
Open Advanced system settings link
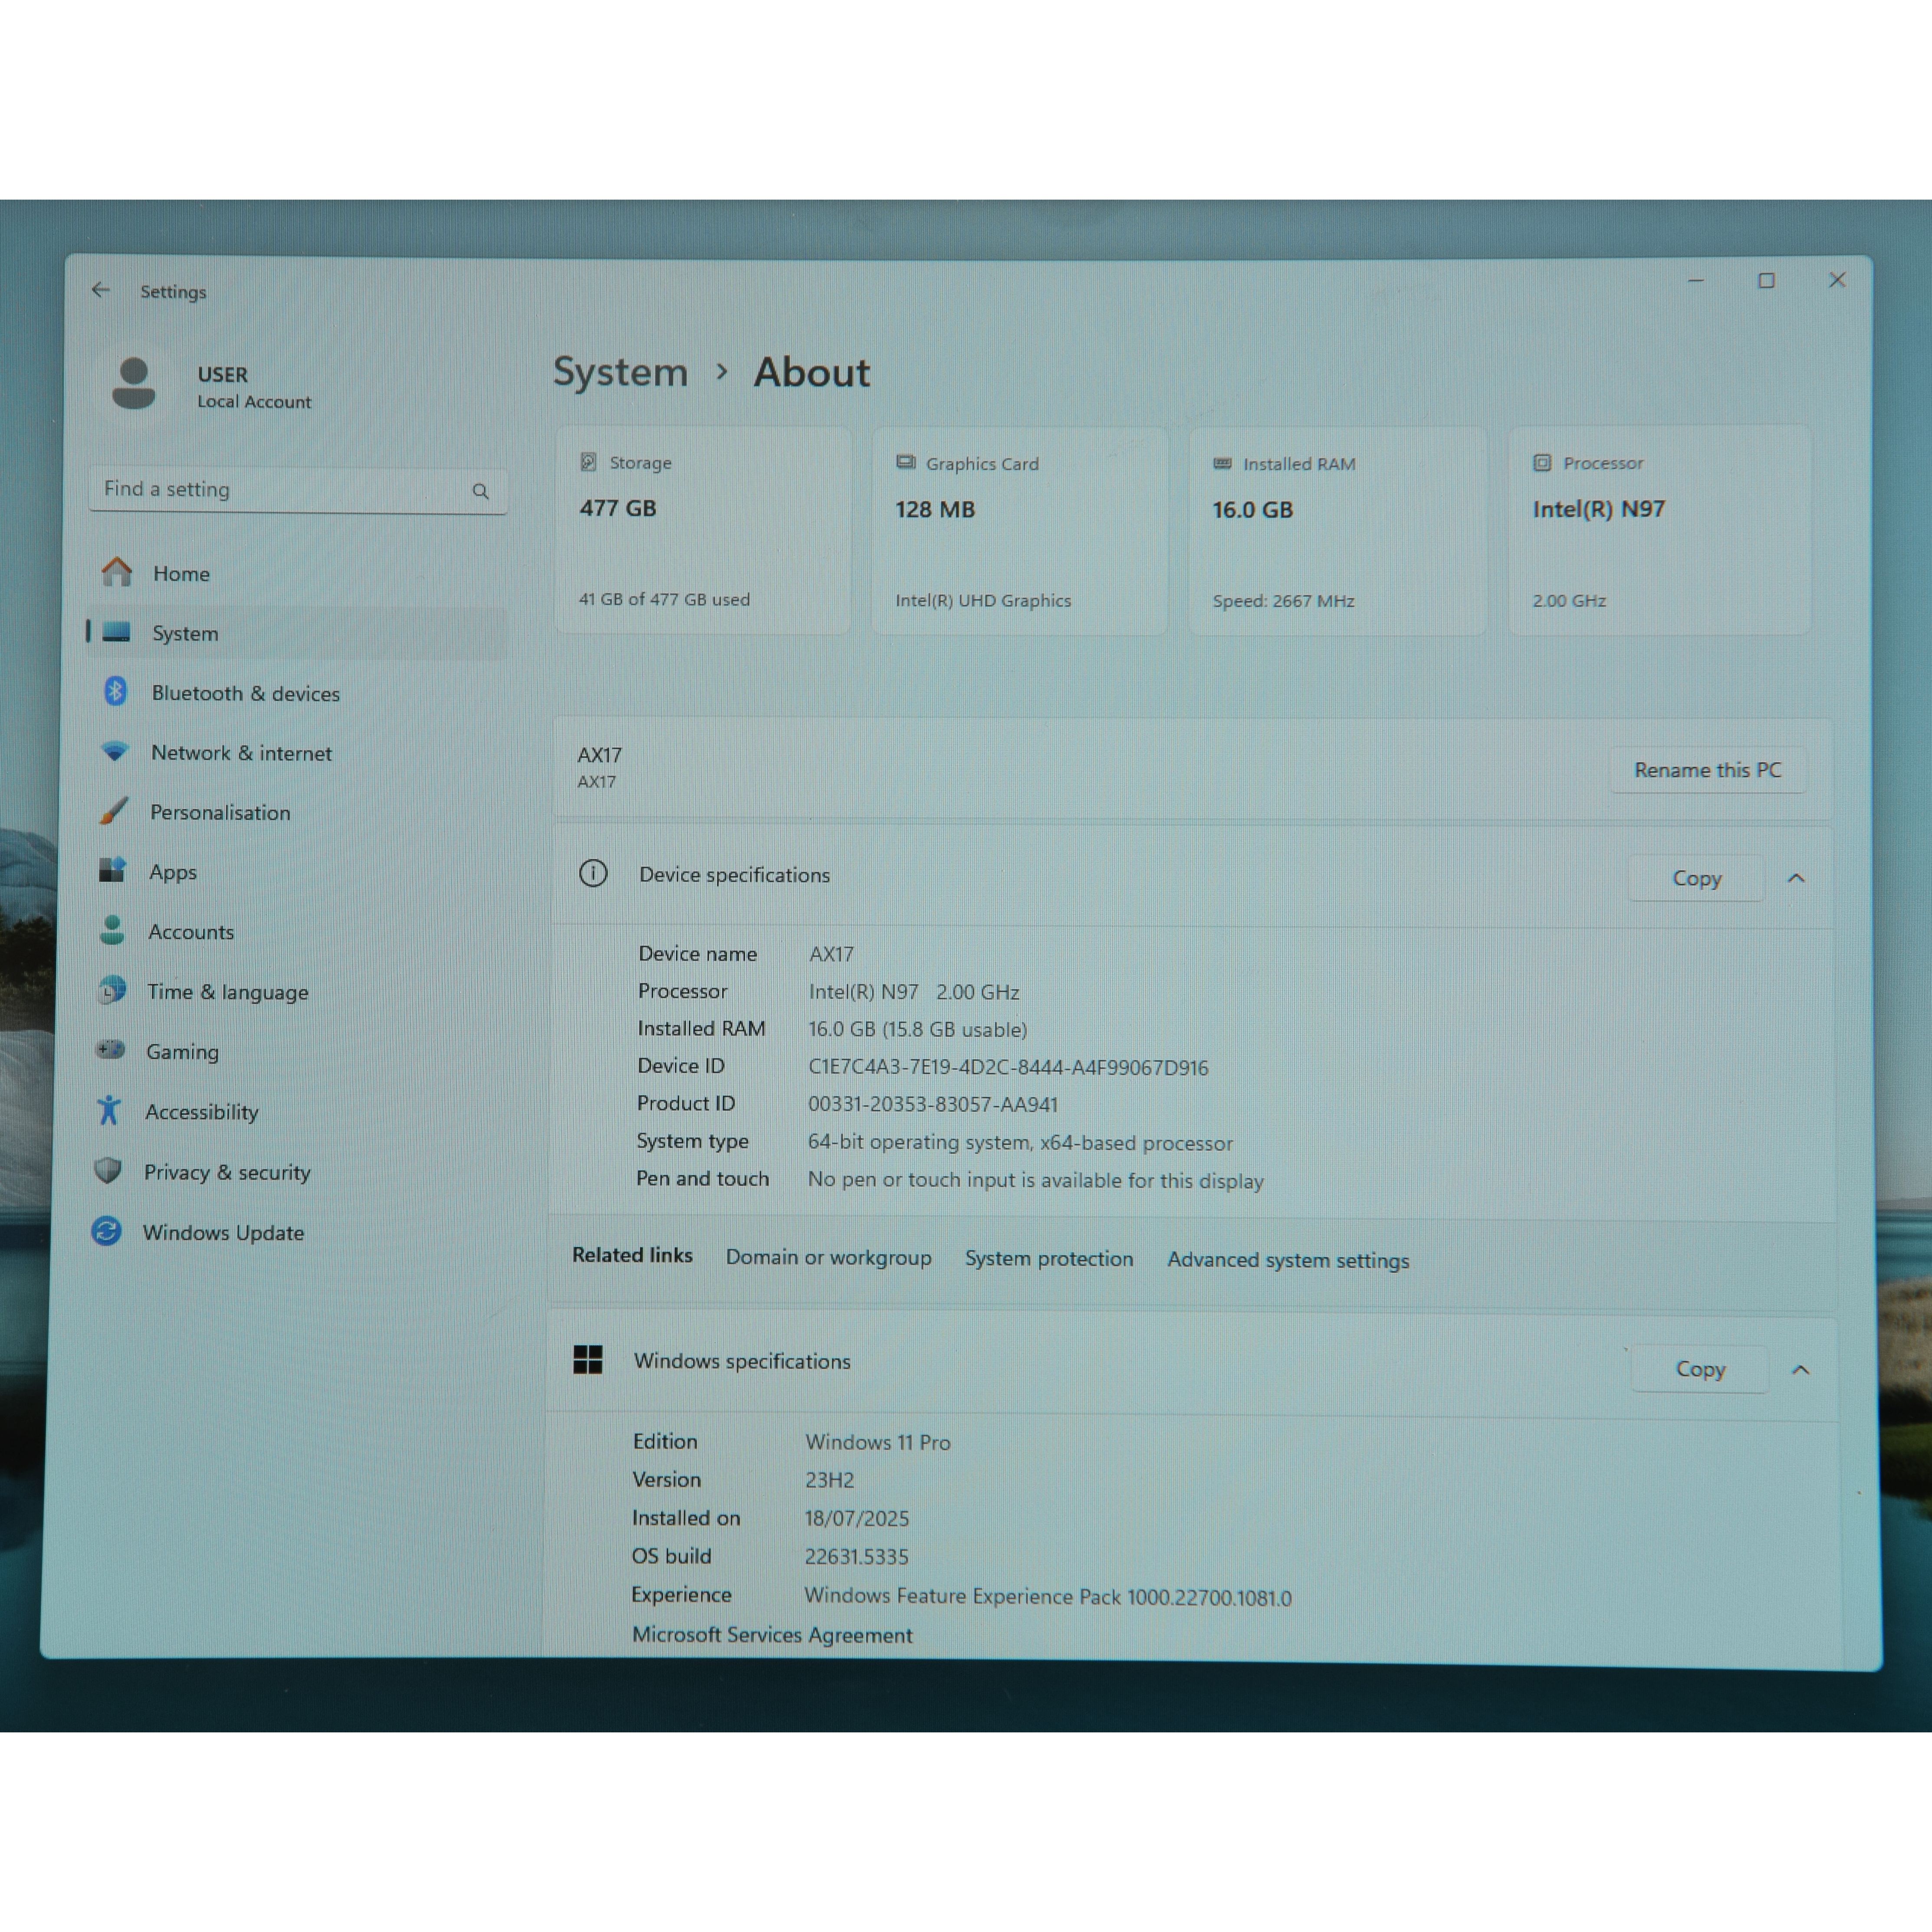[x=1288, y=1260]
